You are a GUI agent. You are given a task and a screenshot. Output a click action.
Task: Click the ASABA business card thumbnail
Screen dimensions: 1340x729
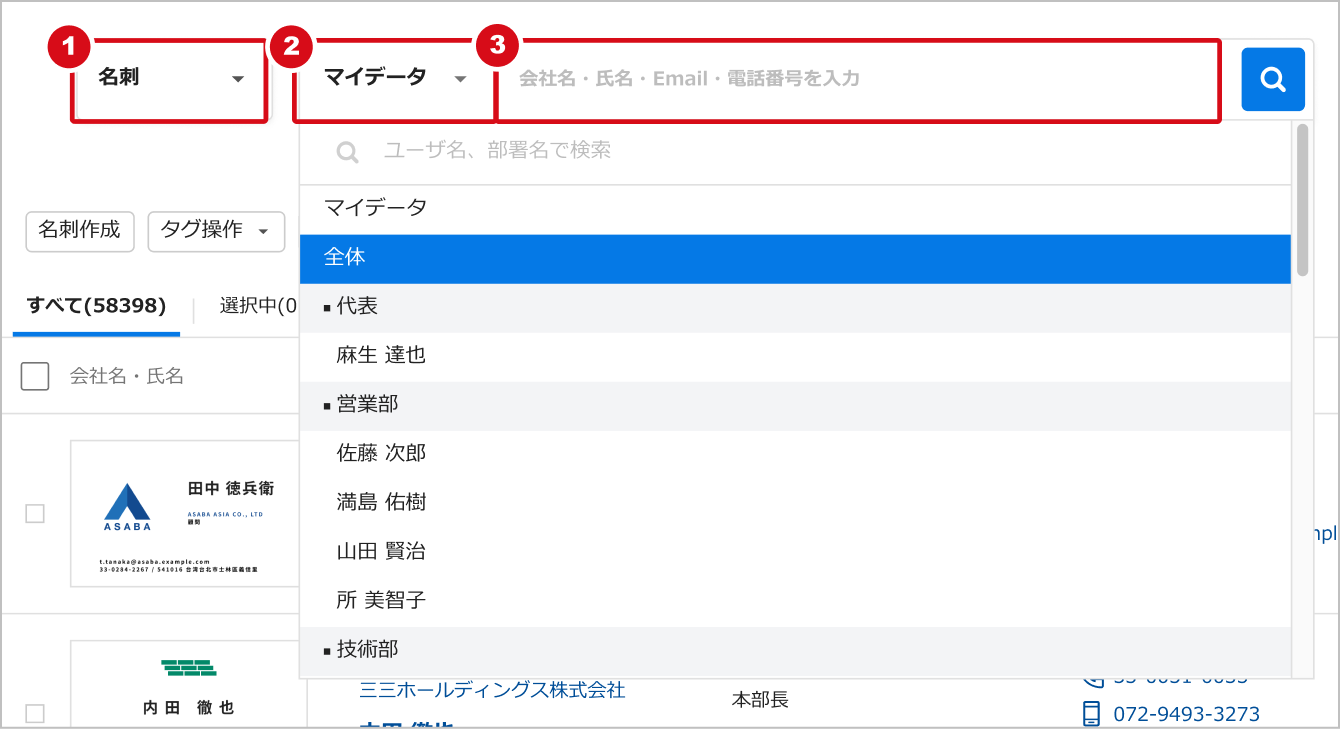point(186,514)
